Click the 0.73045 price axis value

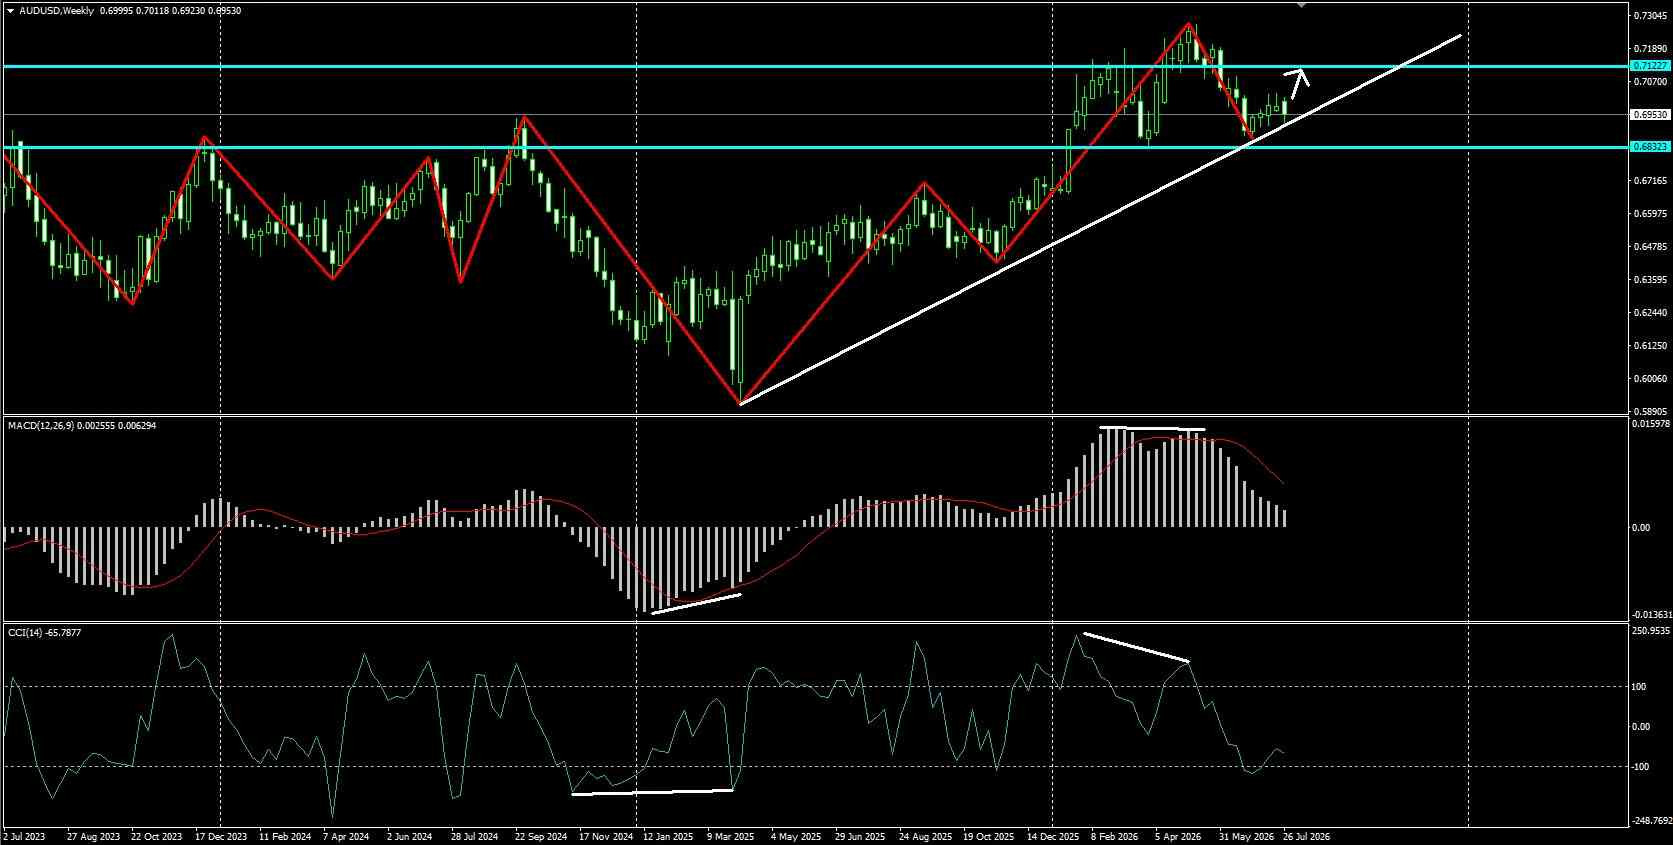click(x=1650, y=16)
